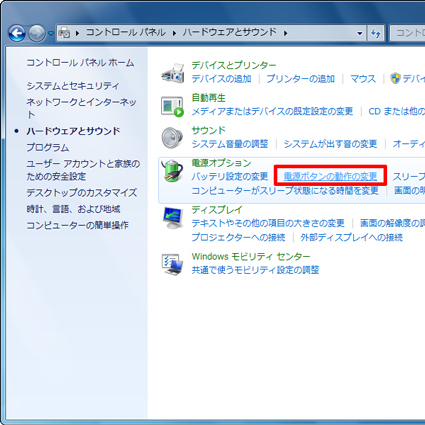This screenshot has width=425, height=425.
Task: Open the Power Options battery icon
Action: point(172,170)
